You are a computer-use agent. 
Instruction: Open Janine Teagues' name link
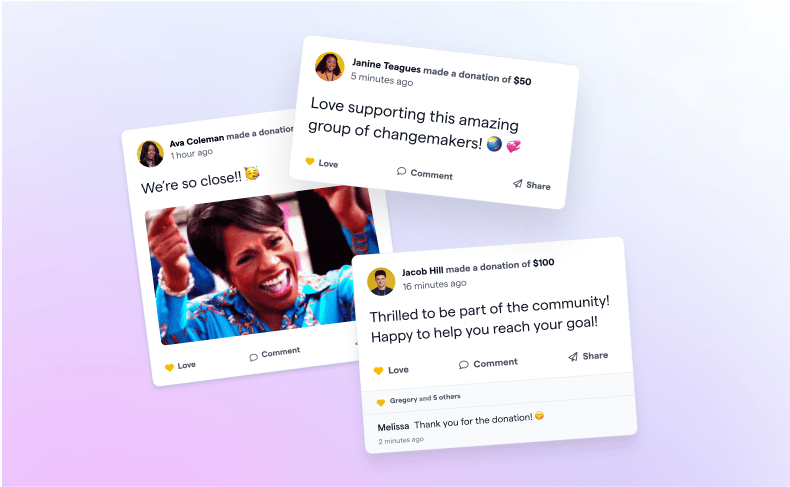(x=386, y=65)
